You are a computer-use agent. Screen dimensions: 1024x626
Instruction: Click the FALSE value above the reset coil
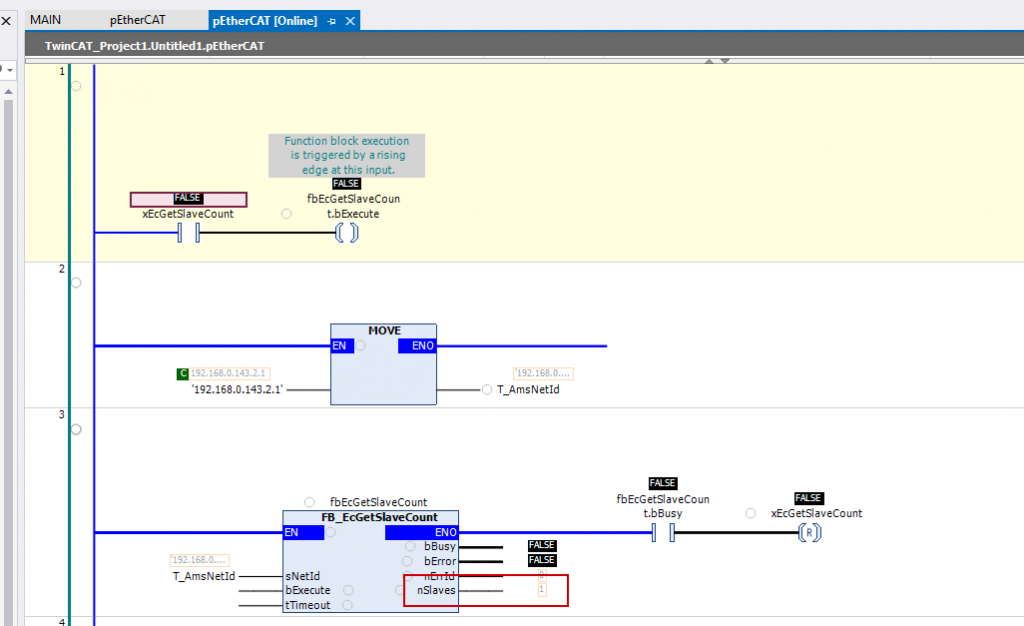coord(808,498)
